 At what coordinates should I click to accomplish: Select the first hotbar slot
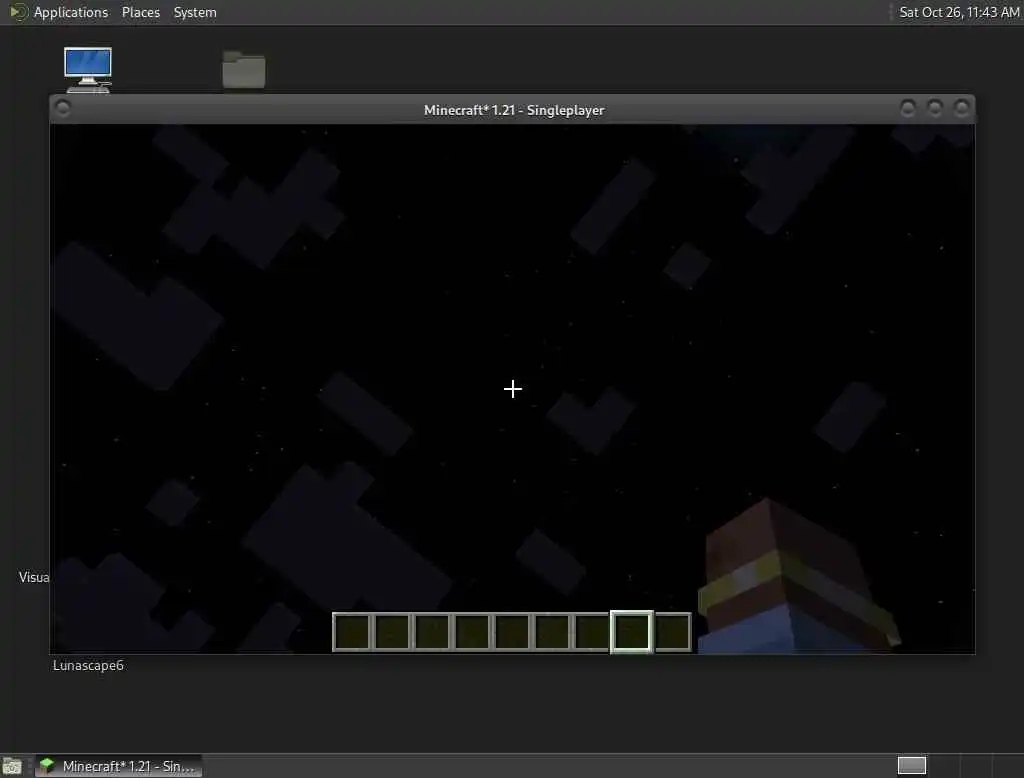click(x=353, y=632)
